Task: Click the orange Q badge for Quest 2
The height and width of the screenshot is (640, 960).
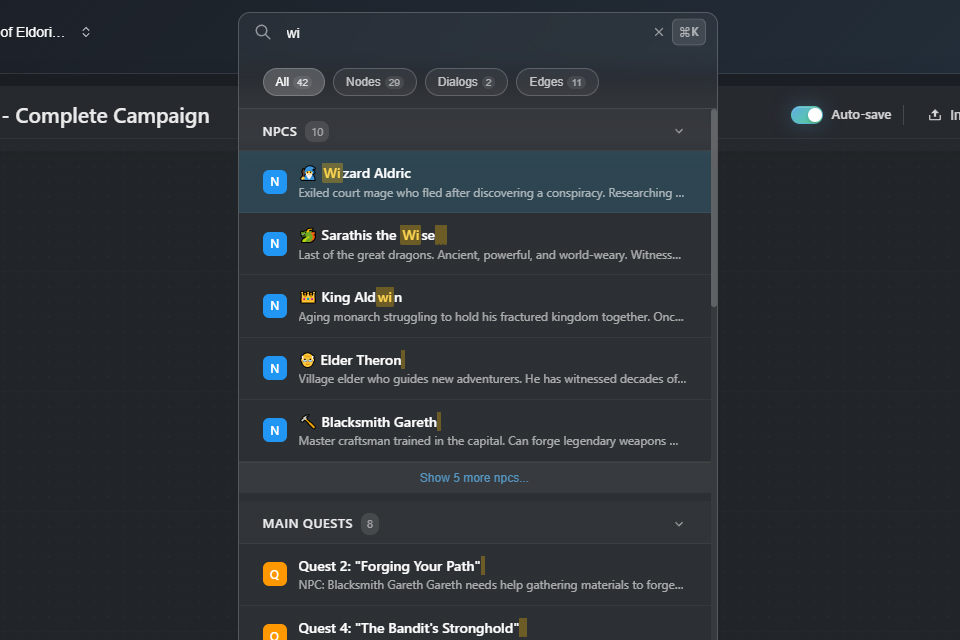Action: point(274,574)
